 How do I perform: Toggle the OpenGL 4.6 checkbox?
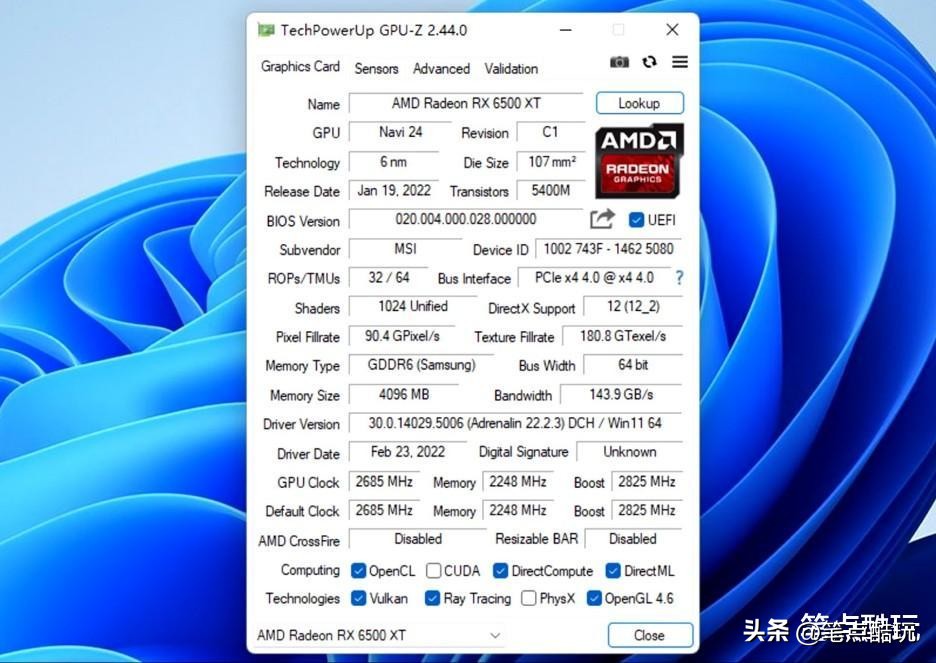[x=594, y=598]
